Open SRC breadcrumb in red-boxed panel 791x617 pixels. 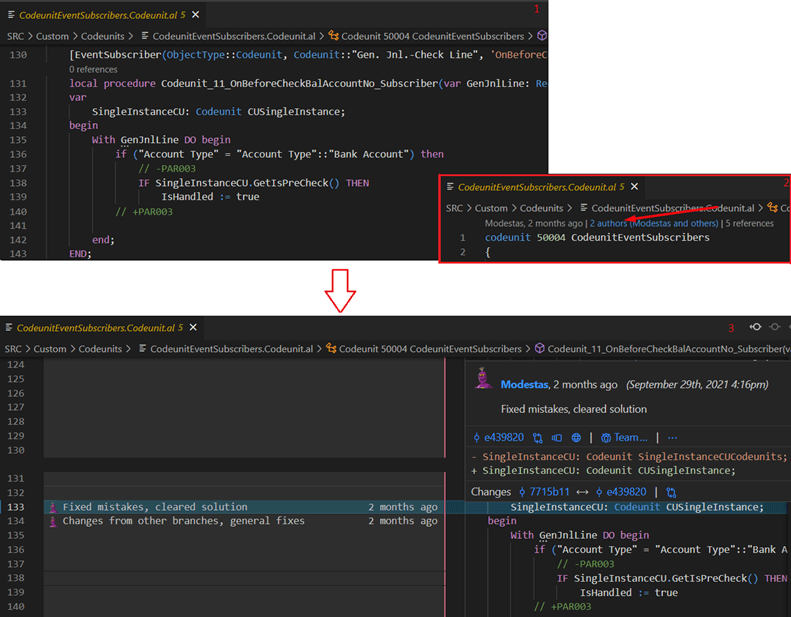[454, 208]
